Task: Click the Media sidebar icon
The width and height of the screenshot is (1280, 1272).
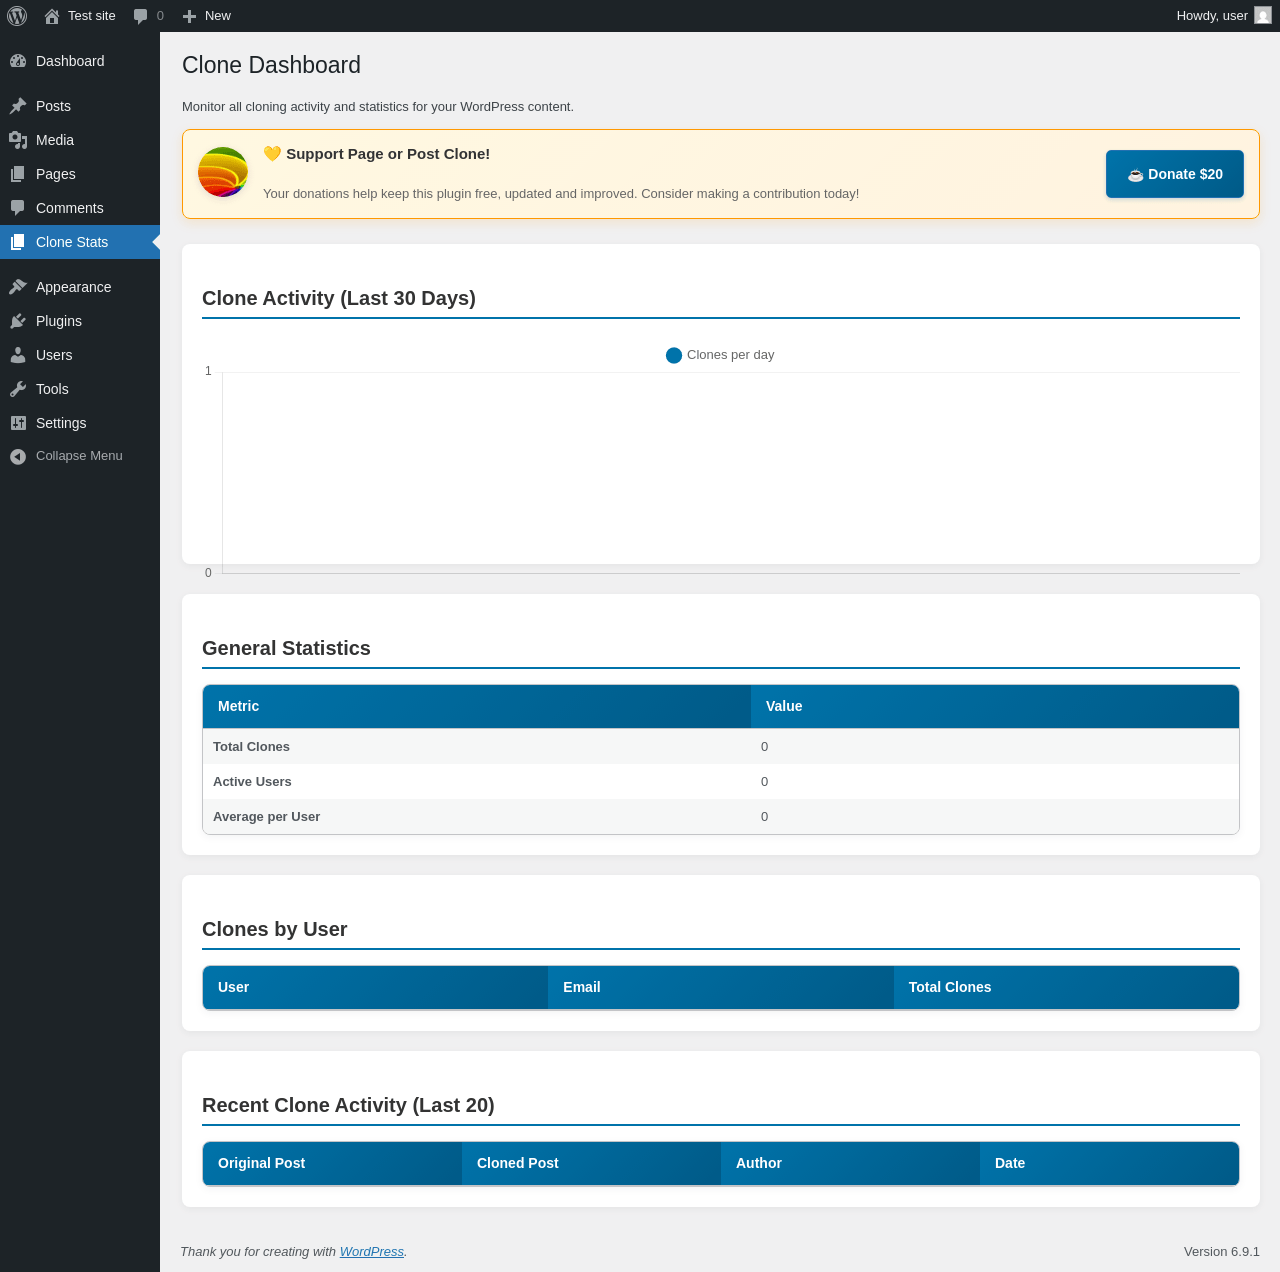Action: [x=18, y=140]
